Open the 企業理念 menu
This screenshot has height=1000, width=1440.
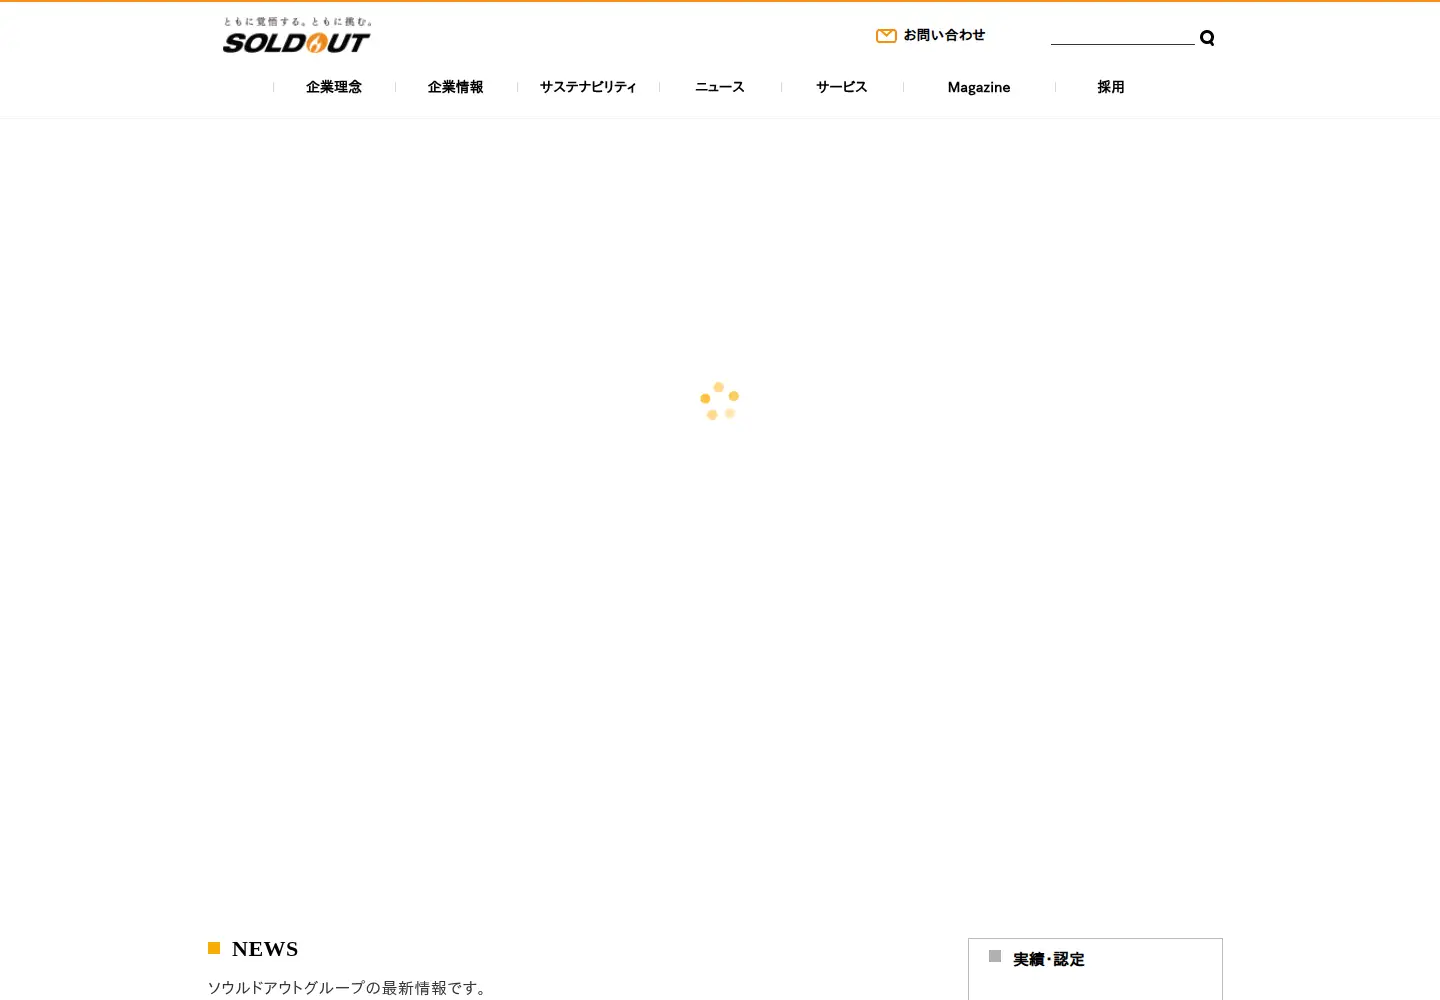pyautogui.click(x=334, y=87)
